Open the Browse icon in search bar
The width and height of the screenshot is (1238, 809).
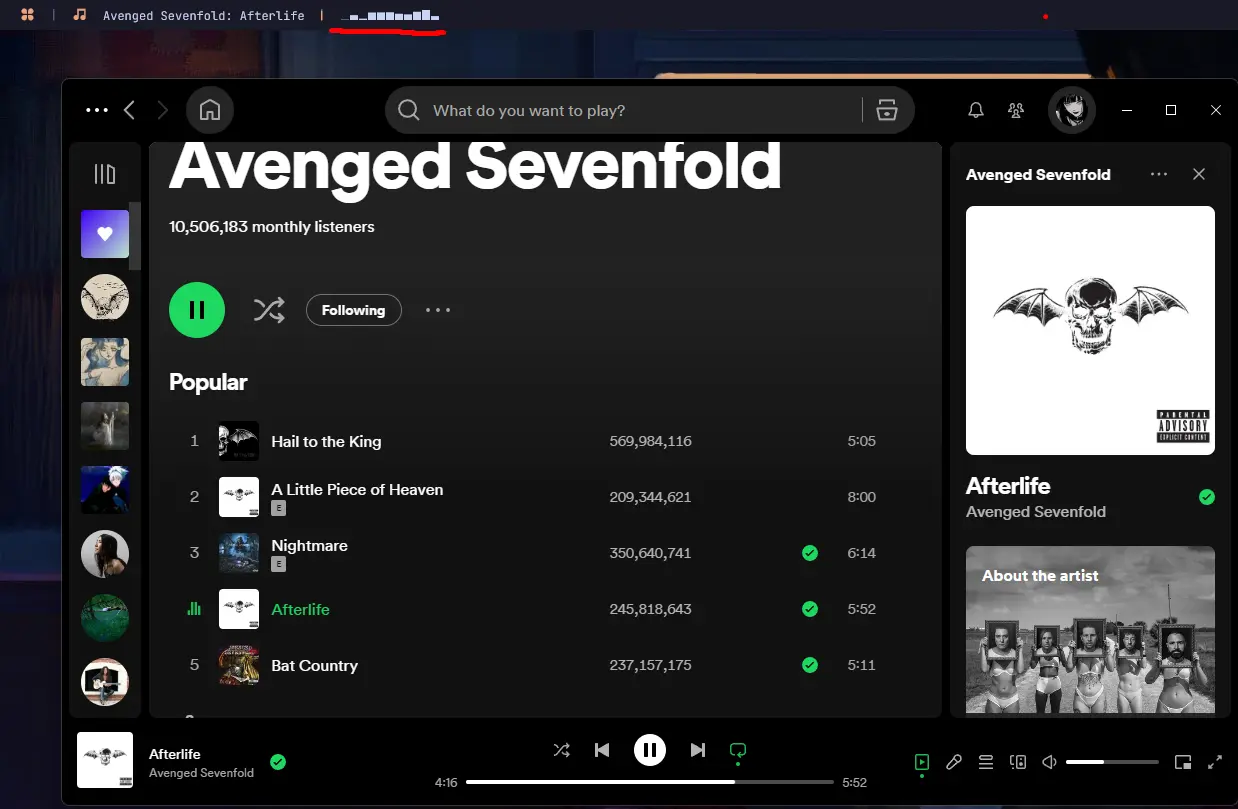click(887, 110)
